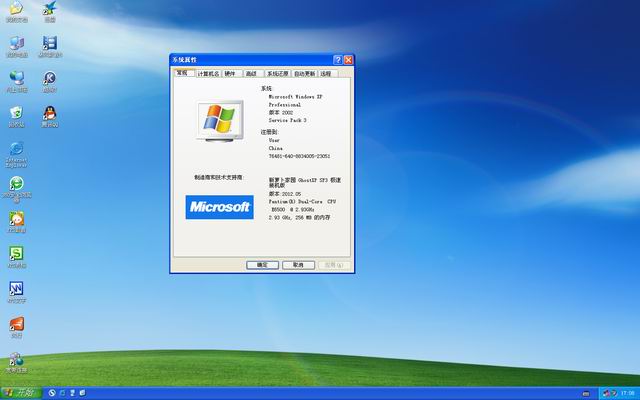Viewport: 640px width, 400px height.
Task: Click the '2.93 GHz, 256 MB' memory text
Action: [299, 218]
